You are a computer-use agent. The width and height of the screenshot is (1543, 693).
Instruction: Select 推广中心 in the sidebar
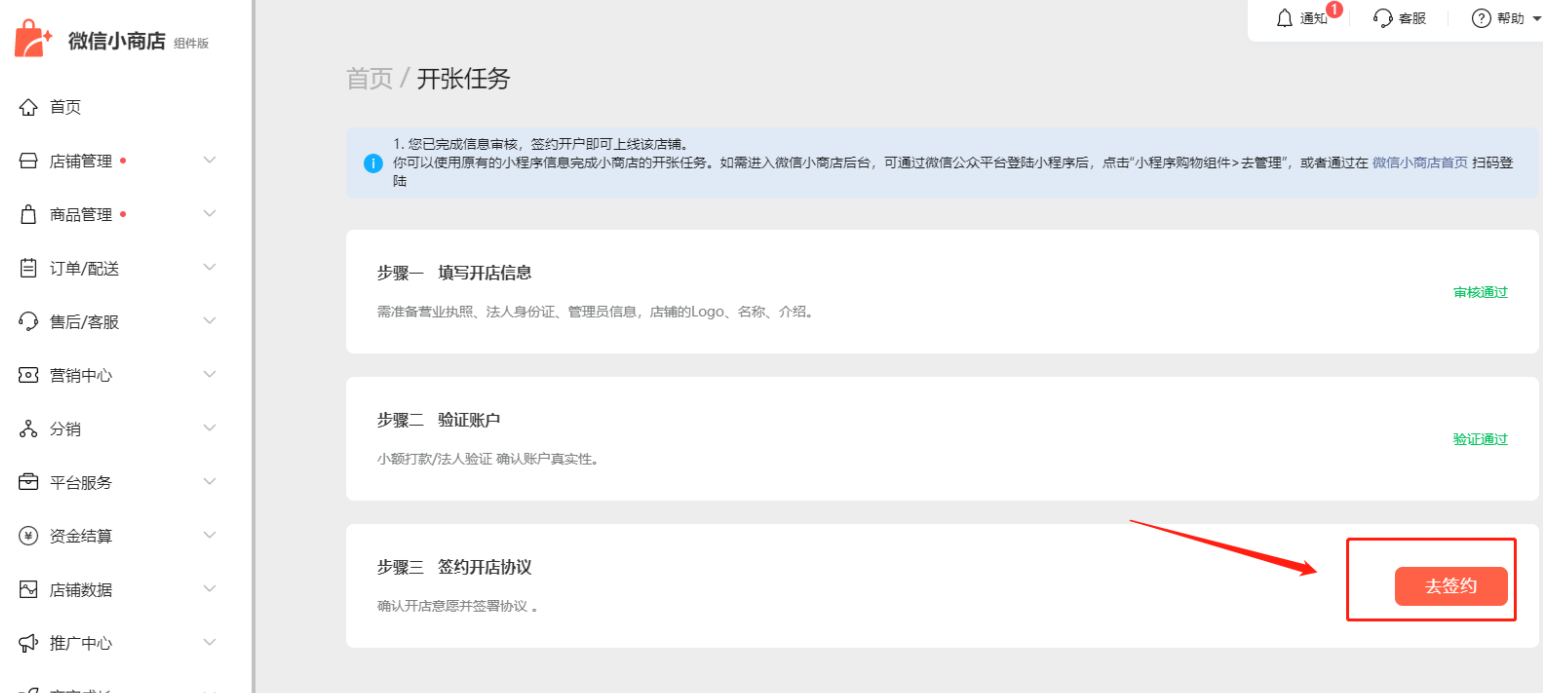[x=81, y=643]
